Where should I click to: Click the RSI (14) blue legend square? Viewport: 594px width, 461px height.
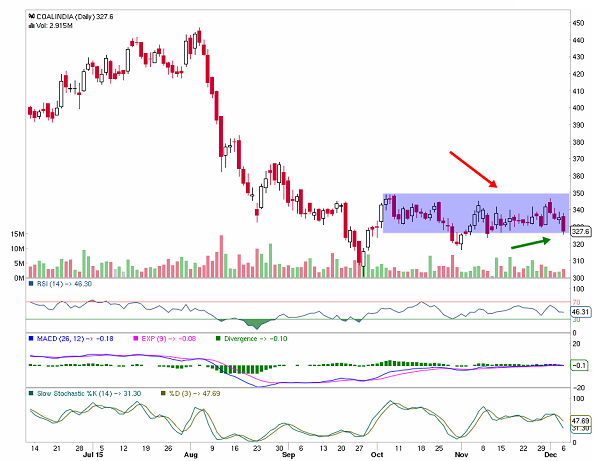click(31, 284)
